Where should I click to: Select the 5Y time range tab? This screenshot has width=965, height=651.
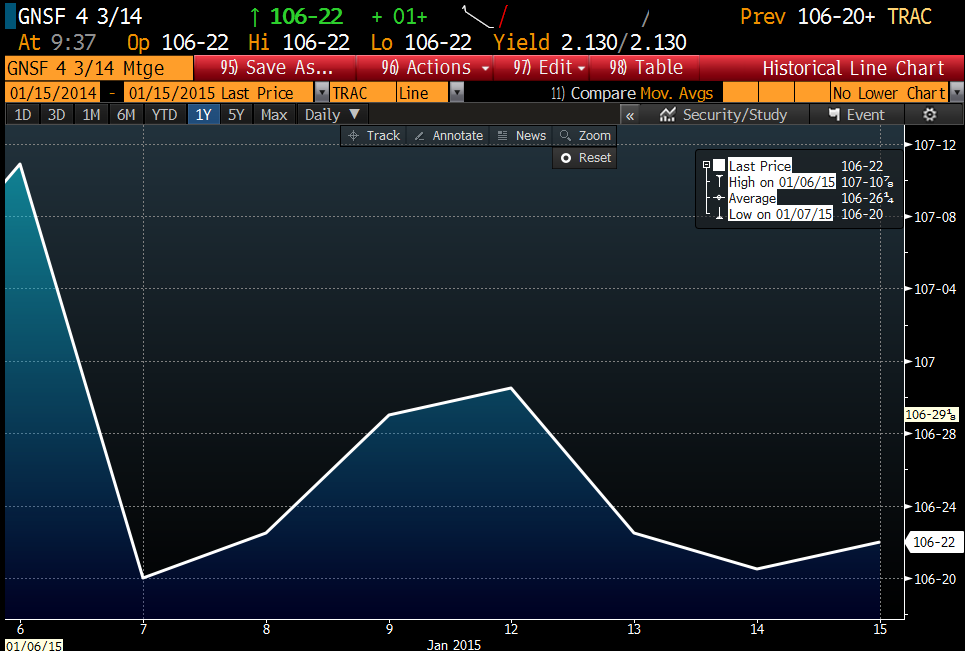(x=235, y=114)
